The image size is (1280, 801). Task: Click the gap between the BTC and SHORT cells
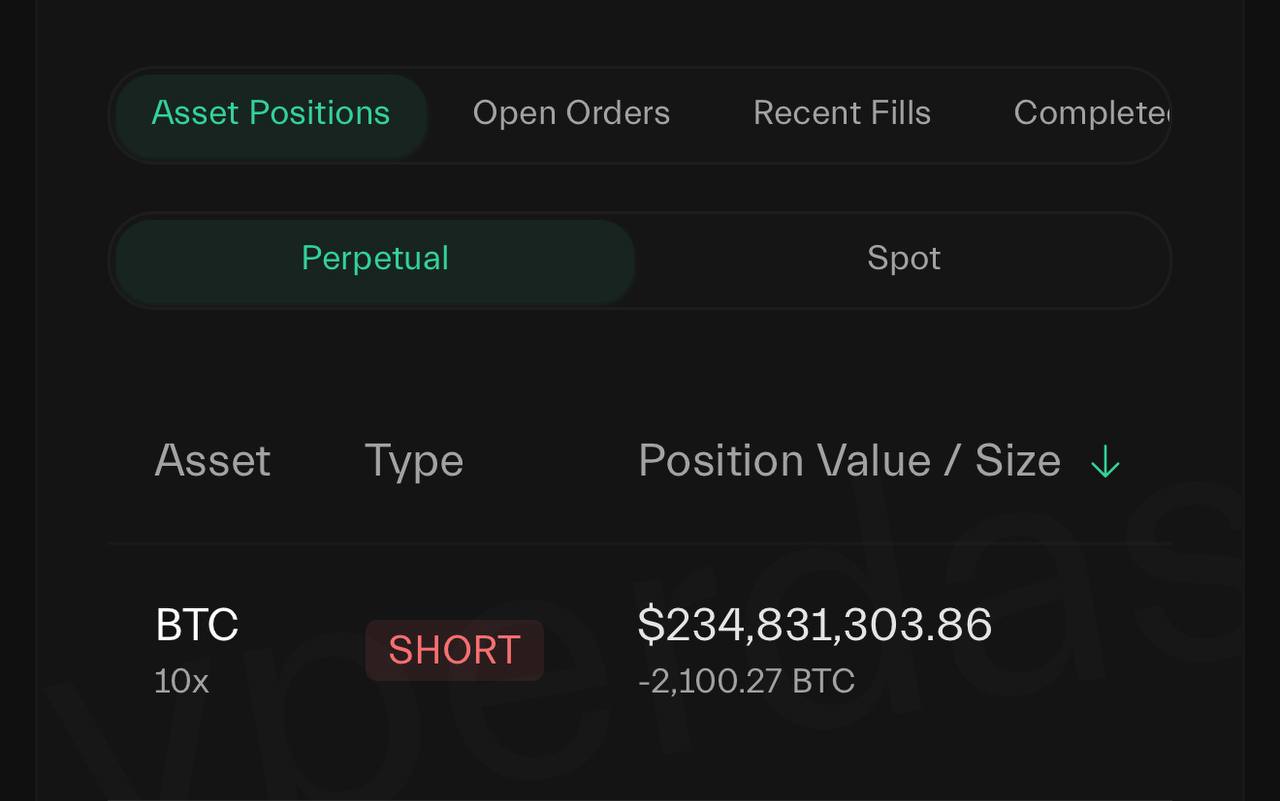tap(300, 650)
